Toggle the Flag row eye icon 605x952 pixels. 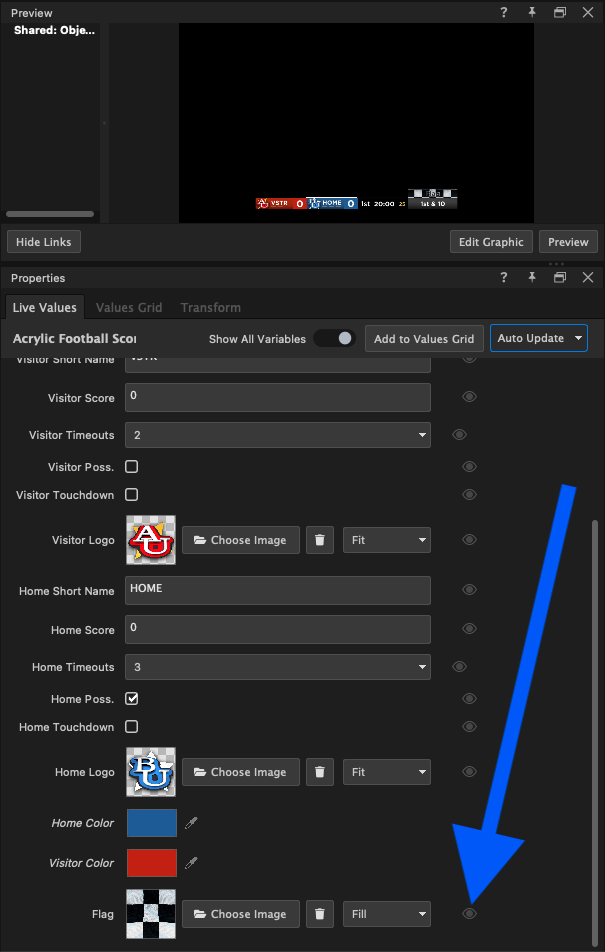(469, 914)
